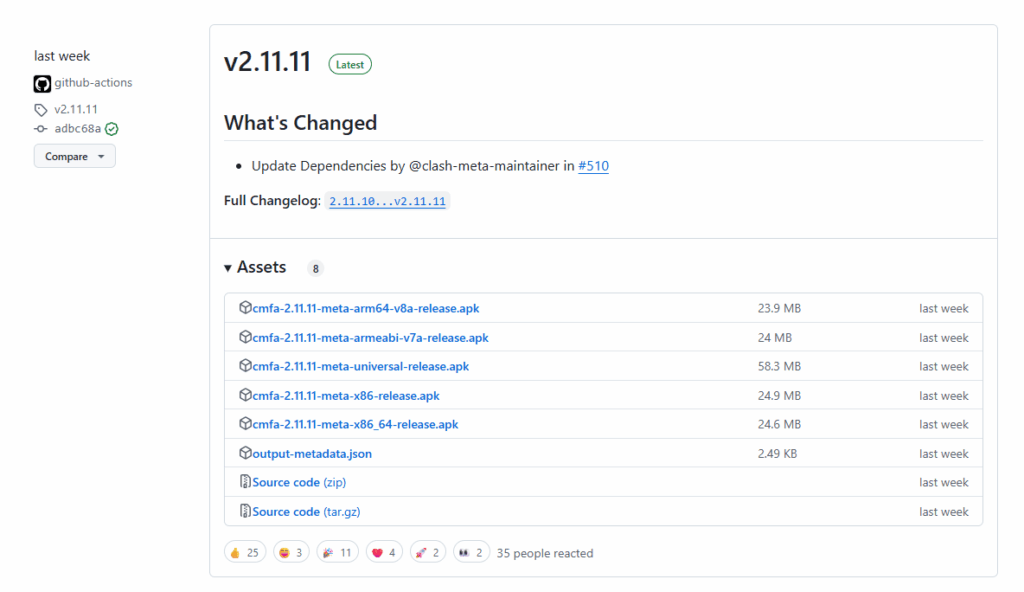
Task: Click package icon of x86-release apk
Action: pos(245,395)
